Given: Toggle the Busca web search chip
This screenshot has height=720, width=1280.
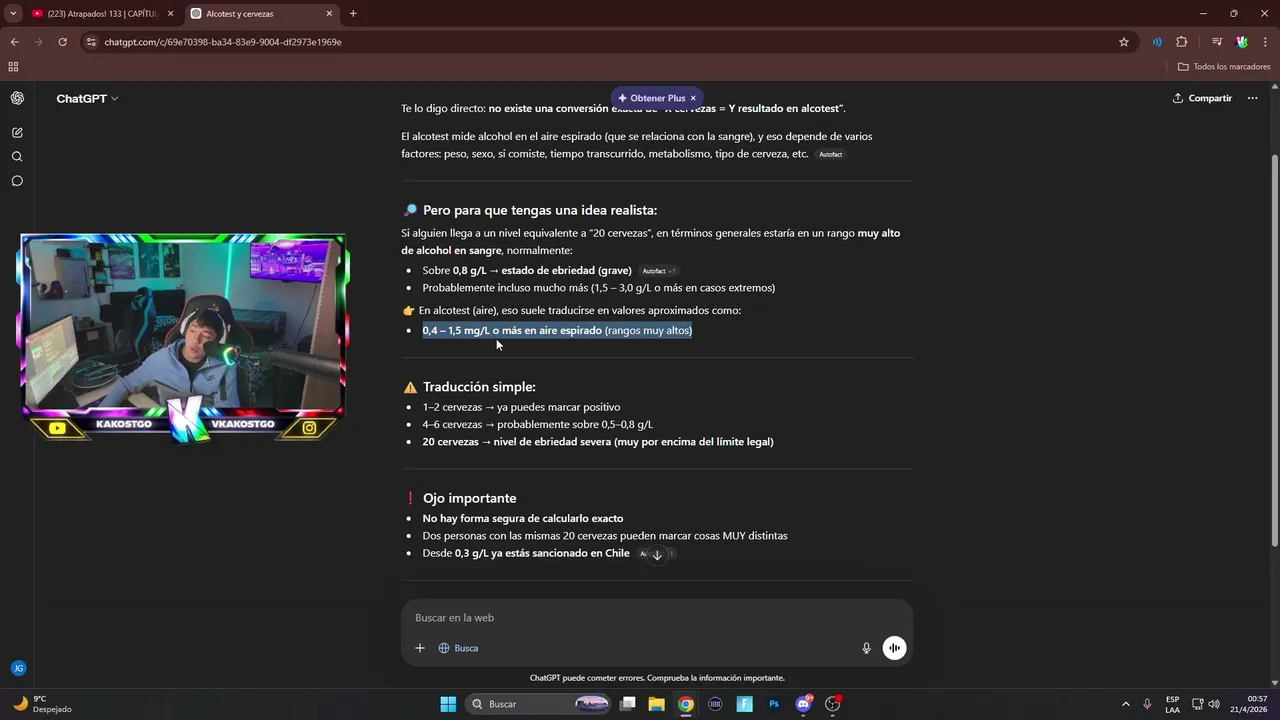Looking at the screenshot, I should coord(458,648).
